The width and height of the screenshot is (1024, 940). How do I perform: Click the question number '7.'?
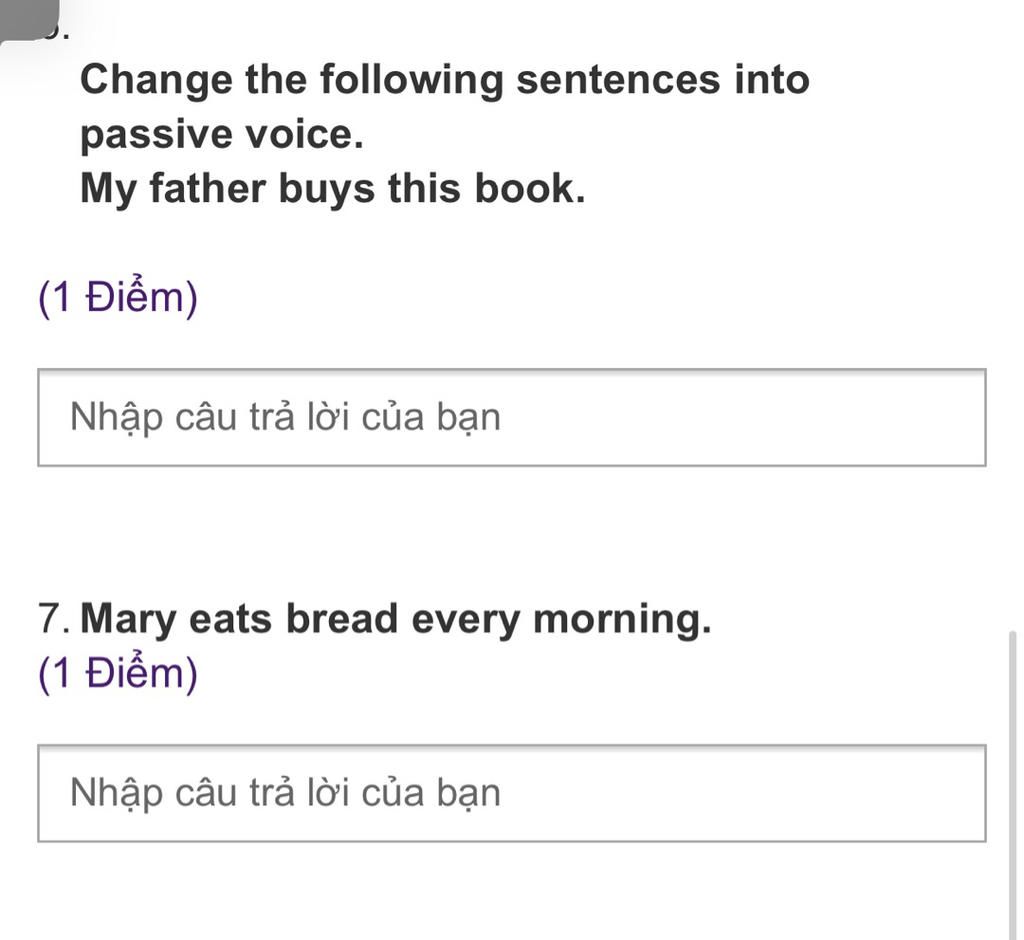coord(54,619)
